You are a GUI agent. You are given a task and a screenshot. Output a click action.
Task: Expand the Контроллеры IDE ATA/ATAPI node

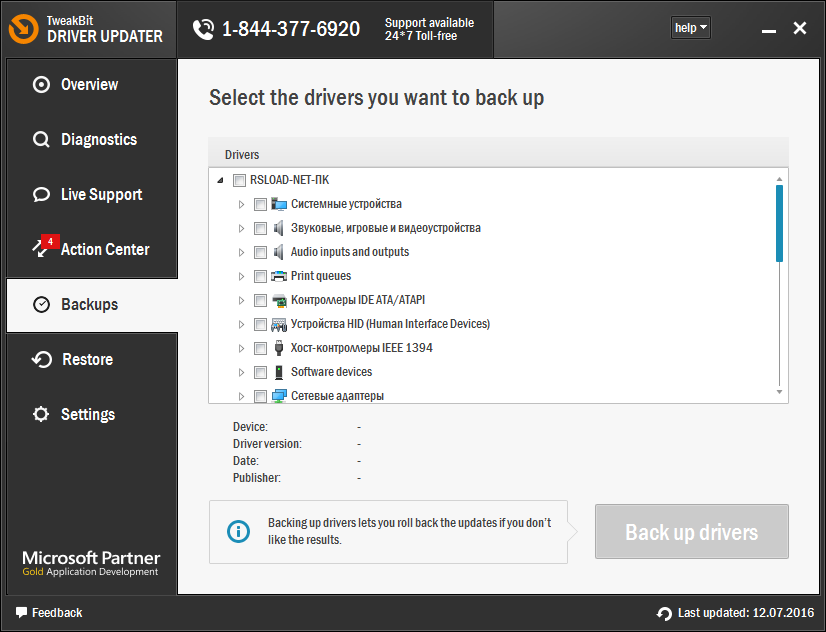point(241,300)
